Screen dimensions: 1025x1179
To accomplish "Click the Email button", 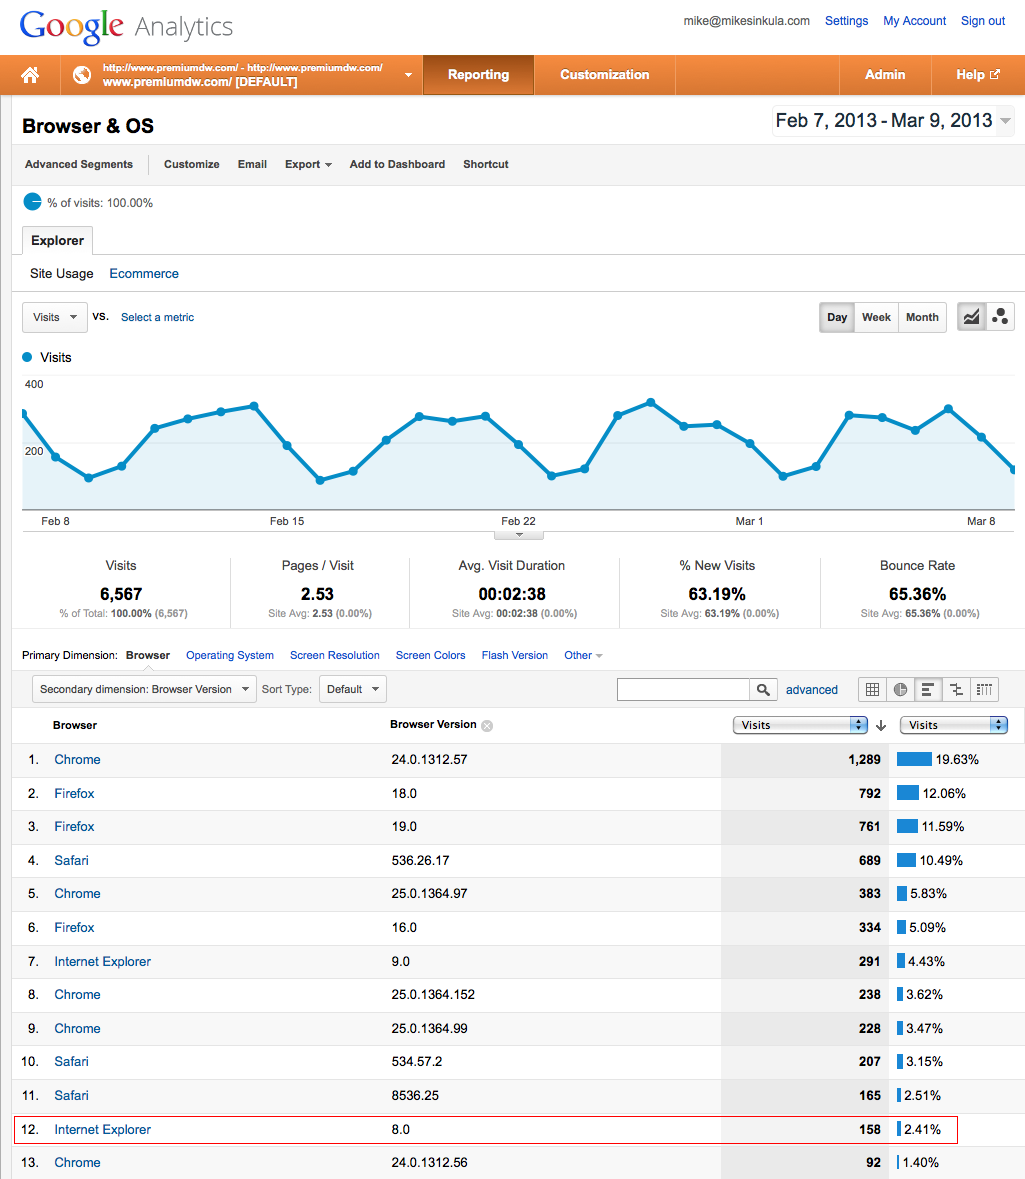I will coord(252,164).
